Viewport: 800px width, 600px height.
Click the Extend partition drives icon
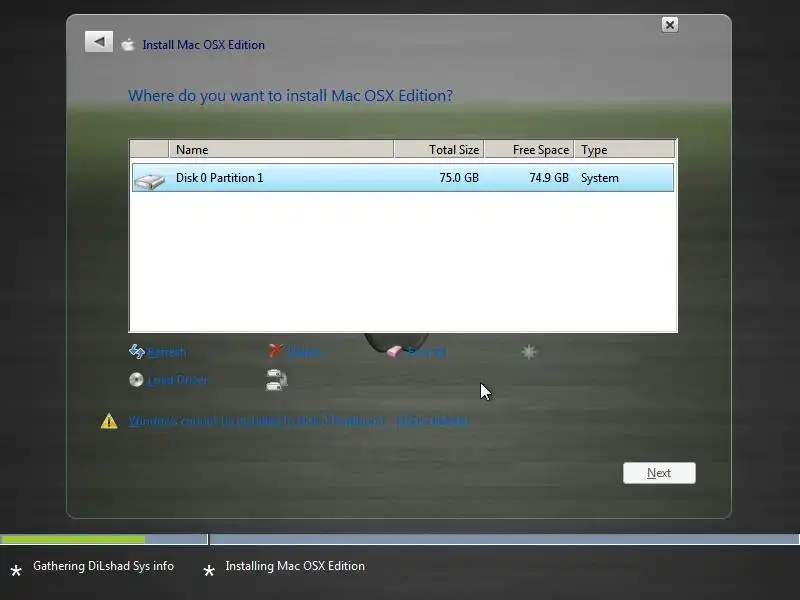[277, 380]
